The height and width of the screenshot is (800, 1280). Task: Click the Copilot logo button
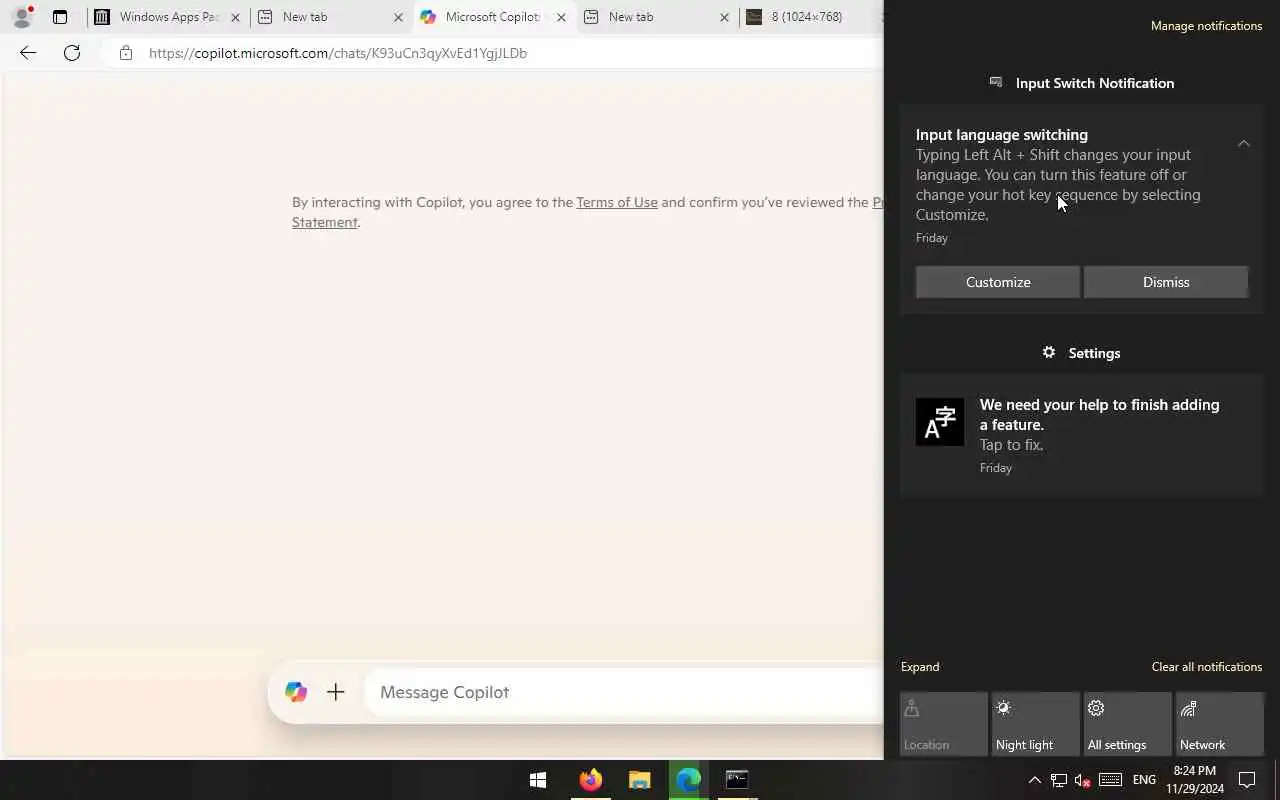295,692
